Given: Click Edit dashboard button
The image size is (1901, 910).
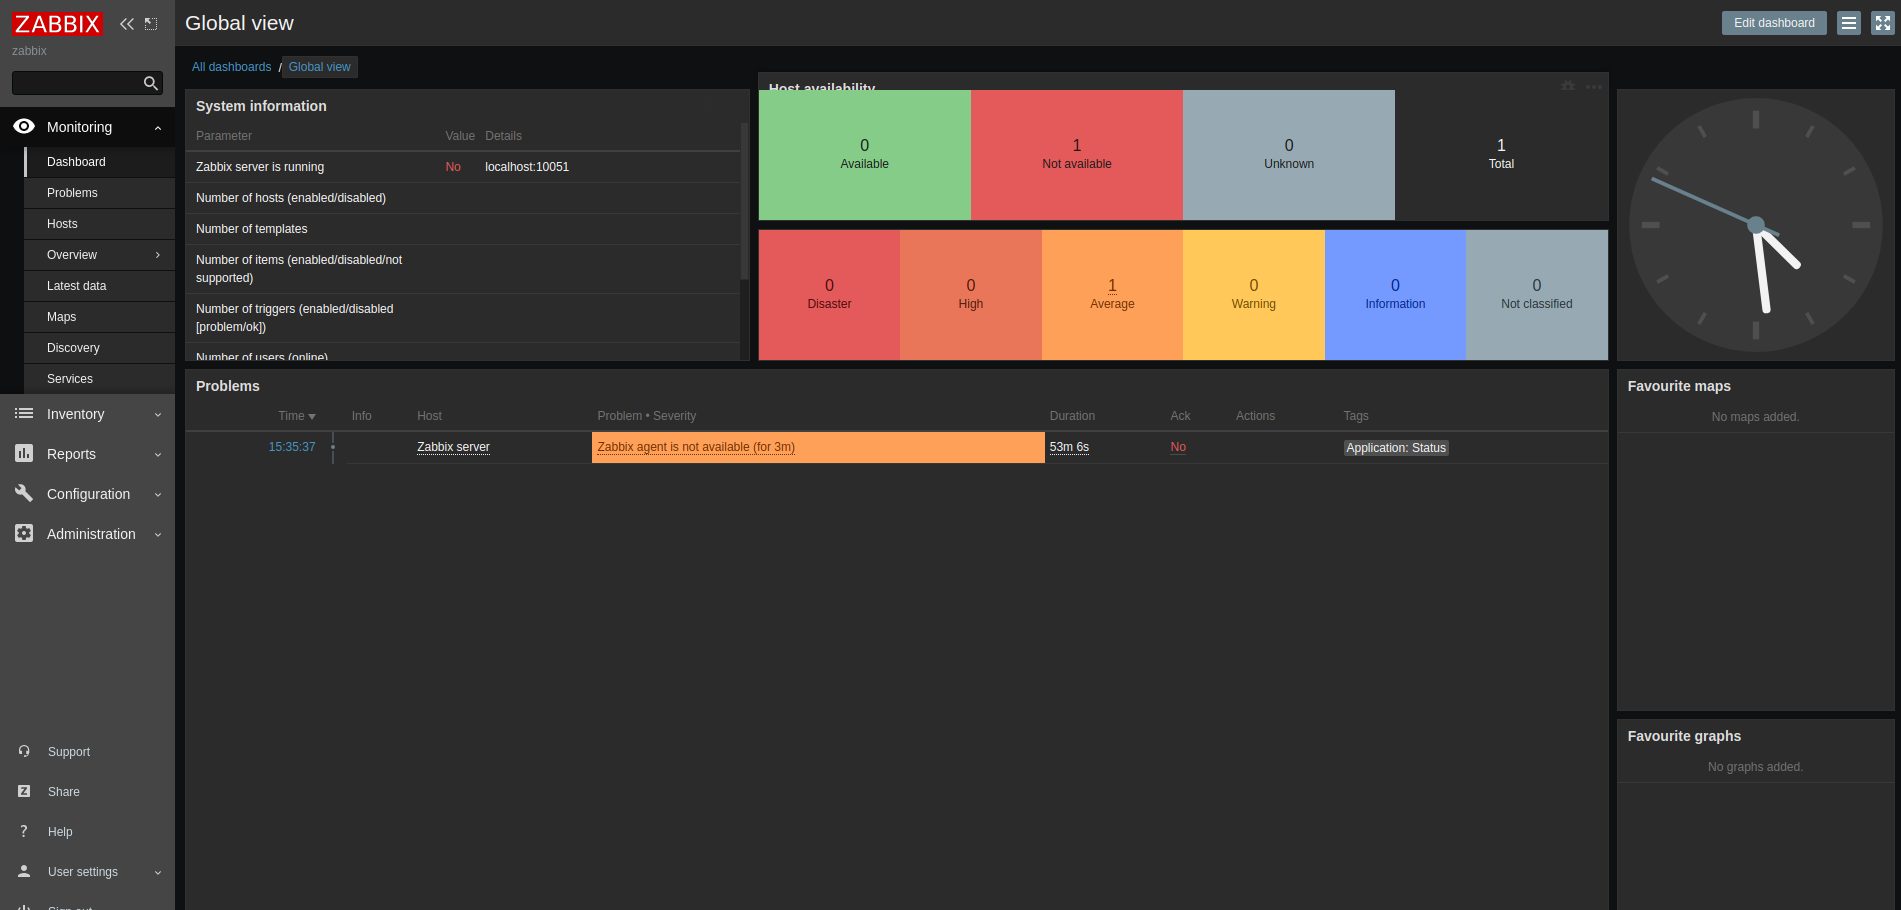Looking at the screenshot, I should point(1774,23).
